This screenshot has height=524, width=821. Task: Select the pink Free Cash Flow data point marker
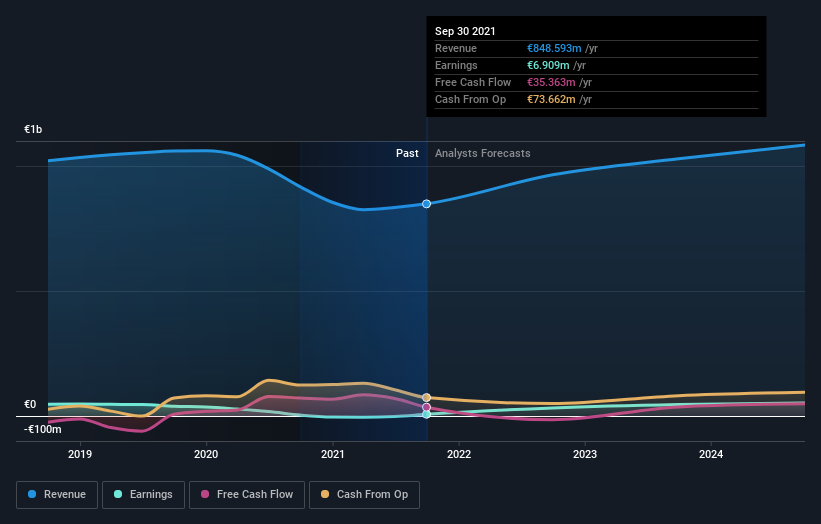coord(427,407)
